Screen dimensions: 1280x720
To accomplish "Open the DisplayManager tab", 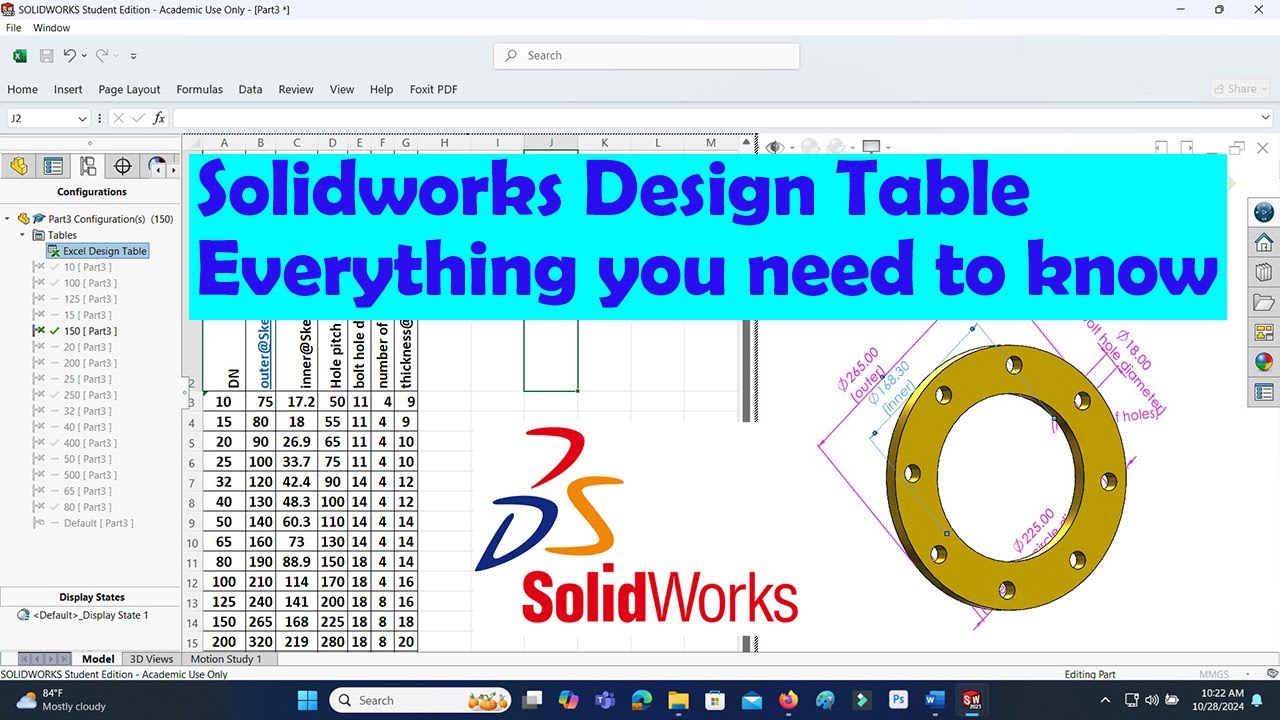I will (155, 166).
